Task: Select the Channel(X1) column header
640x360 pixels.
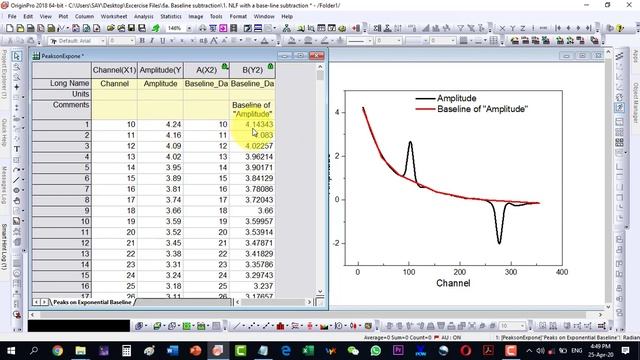Action: click(x=114, y=70)
